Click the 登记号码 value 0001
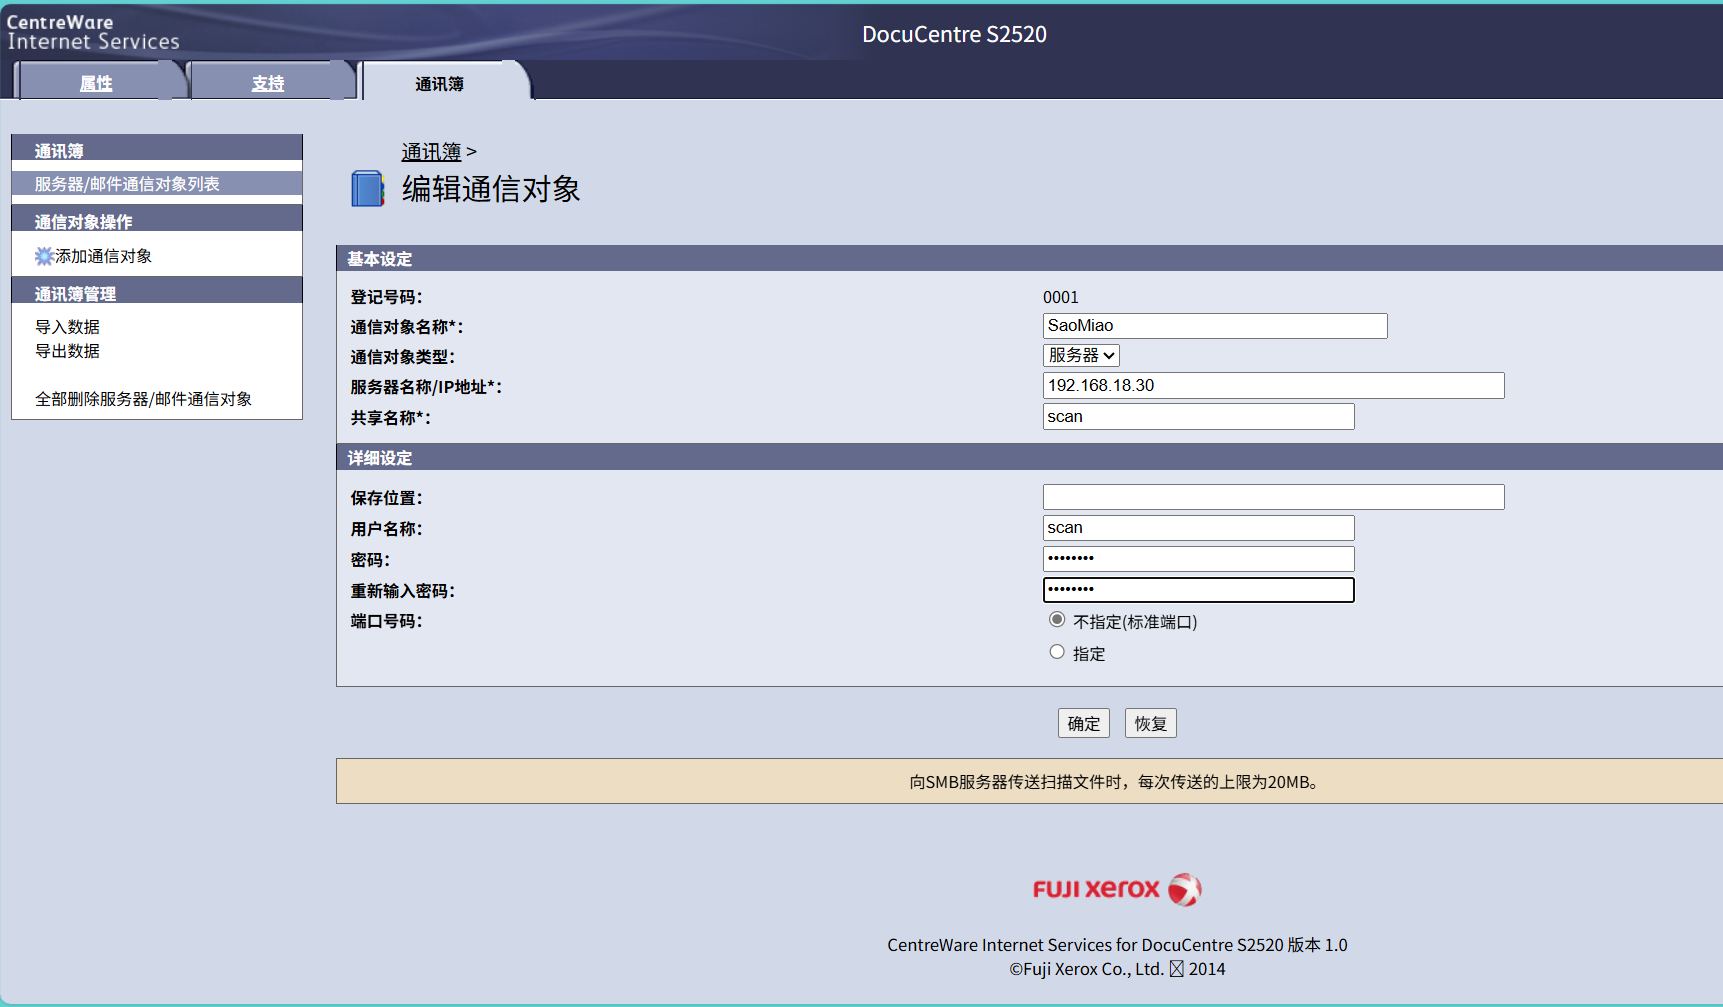 coord(1061,297)
